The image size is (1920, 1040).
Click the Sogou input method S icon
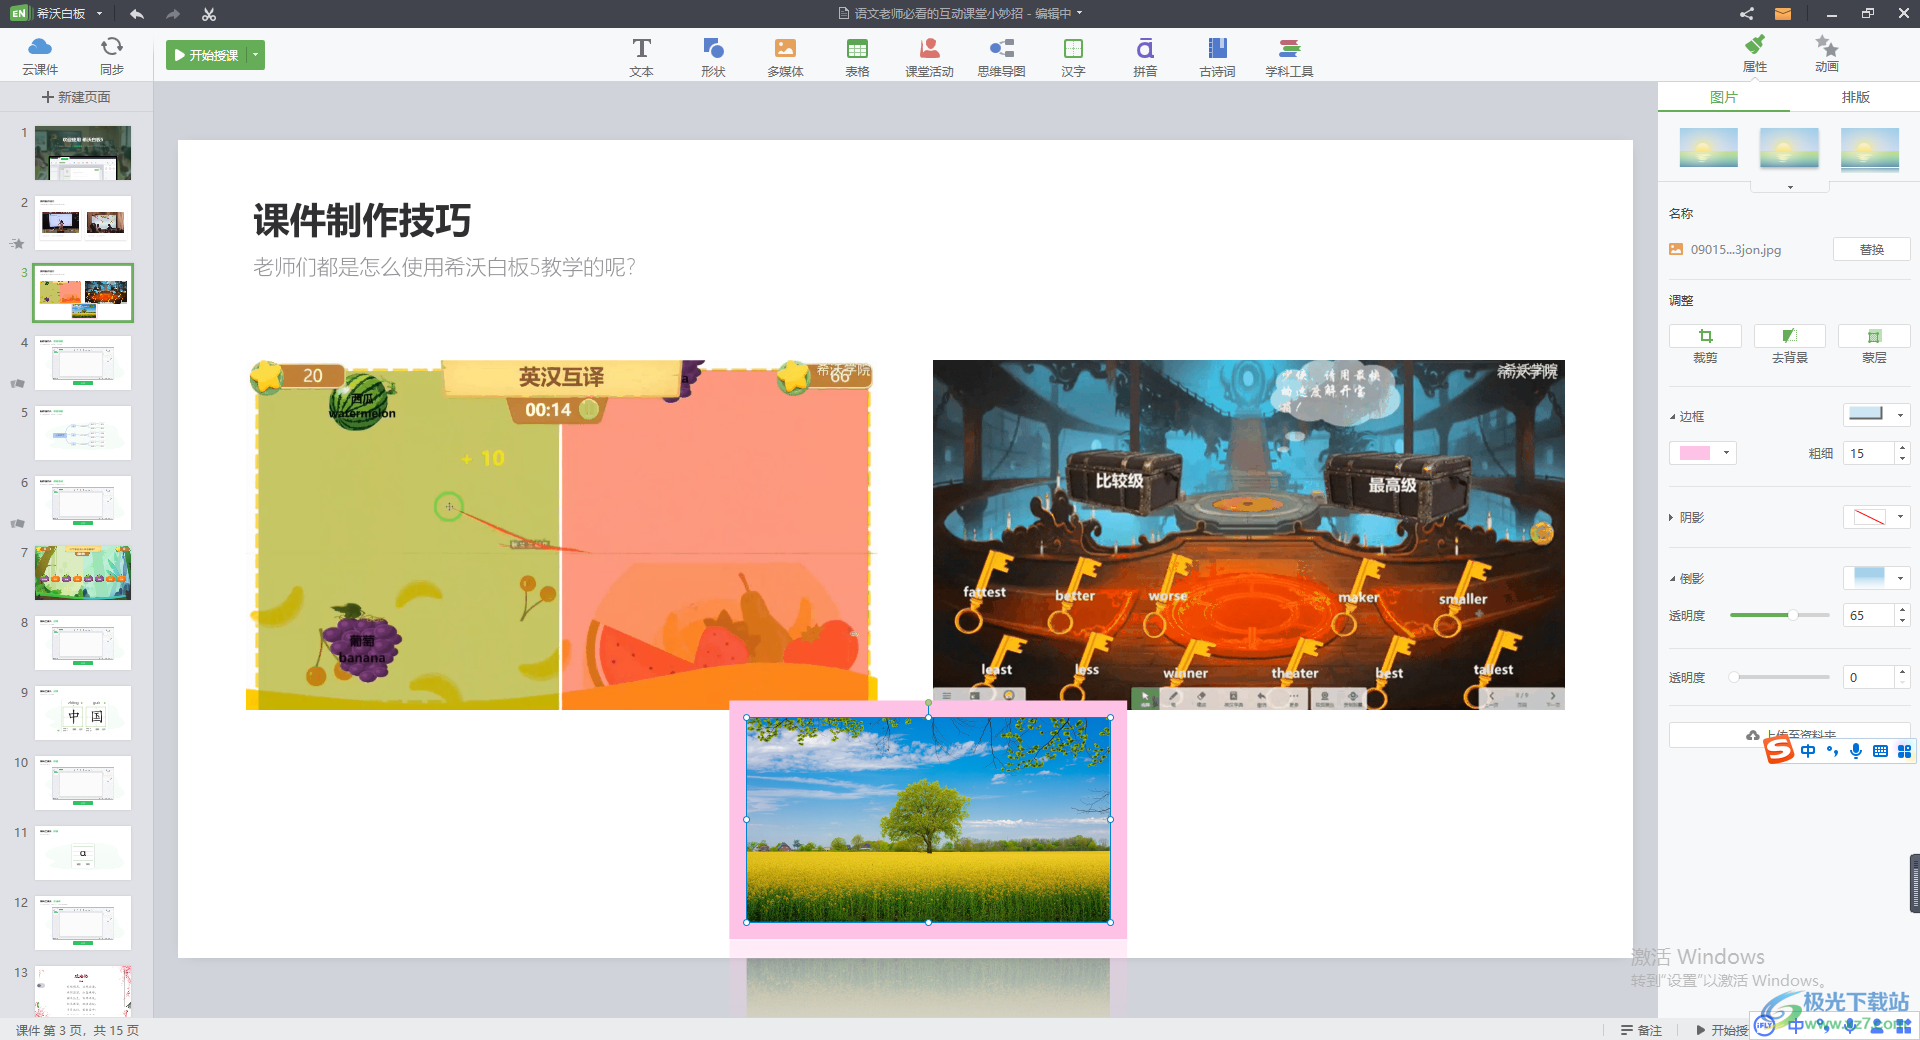(x=1779, y=750)
